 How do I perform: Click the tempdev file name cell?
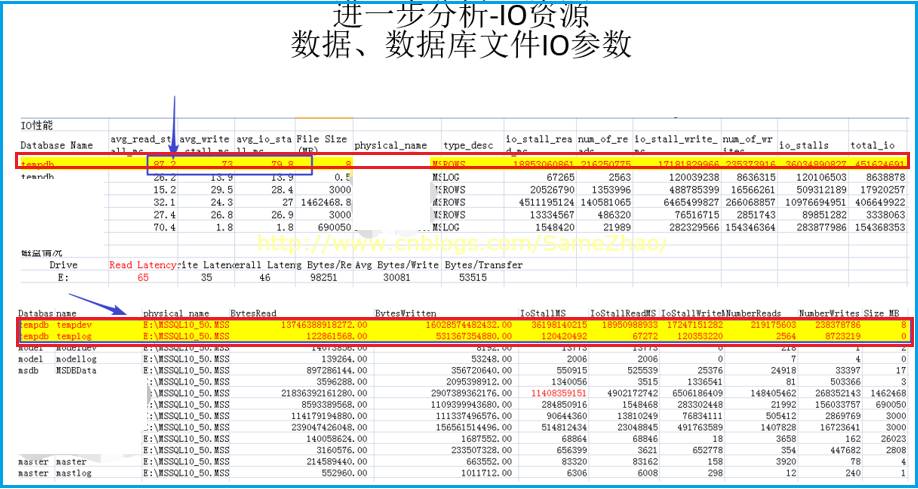[76, 325]
